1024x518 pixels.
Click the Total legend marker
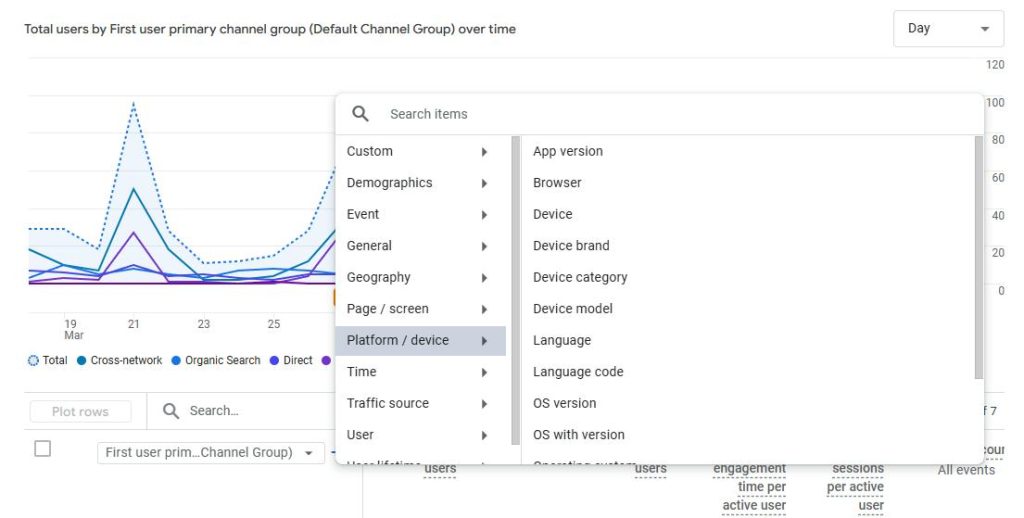click(33, 361)
